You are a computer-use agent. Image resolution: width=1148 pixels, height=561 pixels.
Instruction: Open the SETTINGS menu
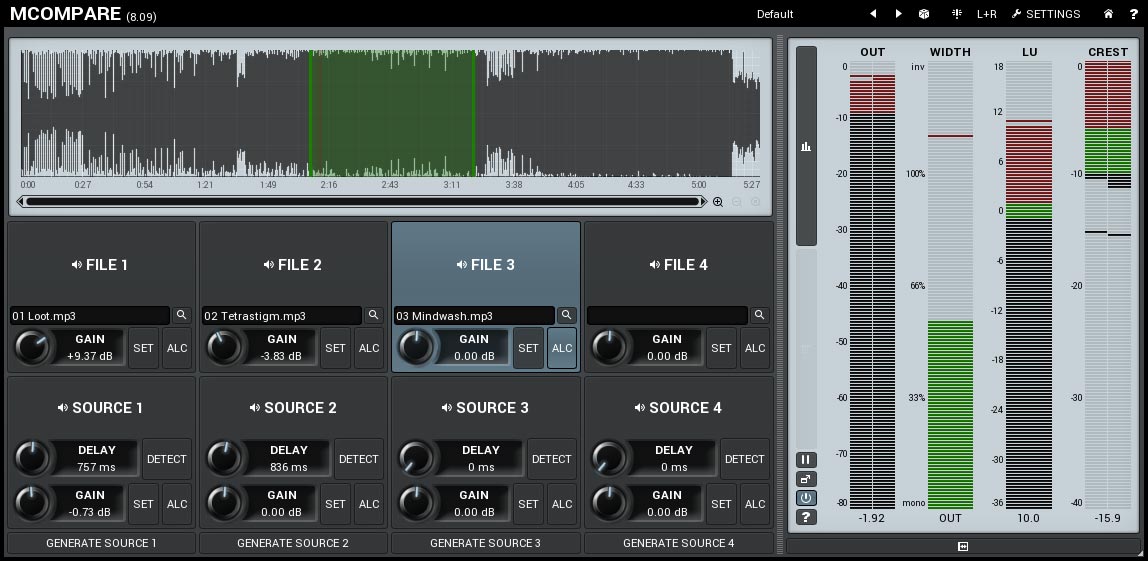click(x=1045, y=14)
